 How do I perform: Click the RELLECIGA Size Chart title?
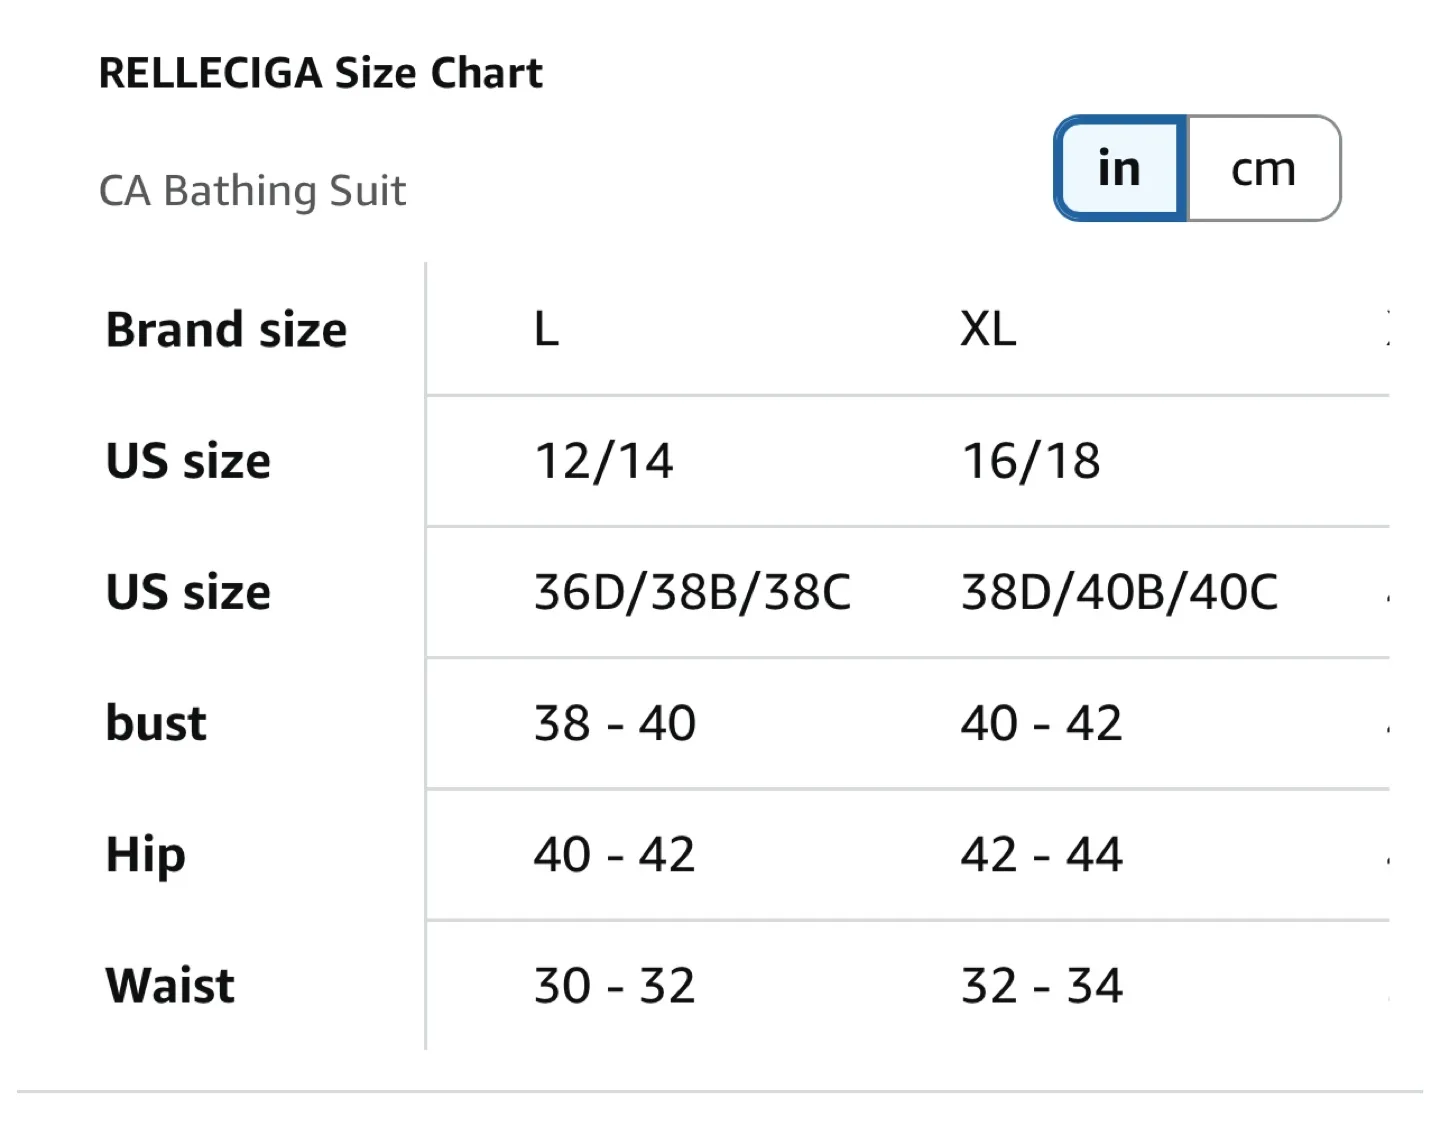[321, 71]
